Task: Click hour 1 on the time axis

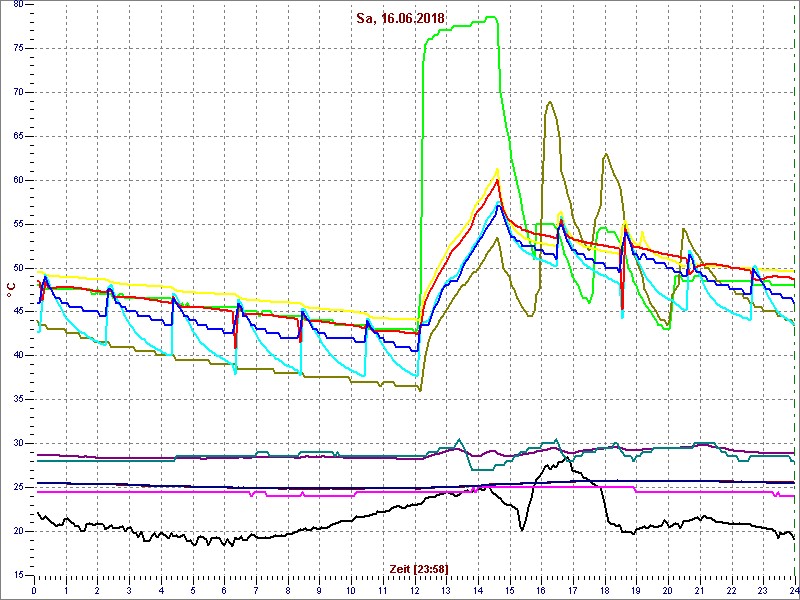Action: pyautogui.click(x=66, y=590)
